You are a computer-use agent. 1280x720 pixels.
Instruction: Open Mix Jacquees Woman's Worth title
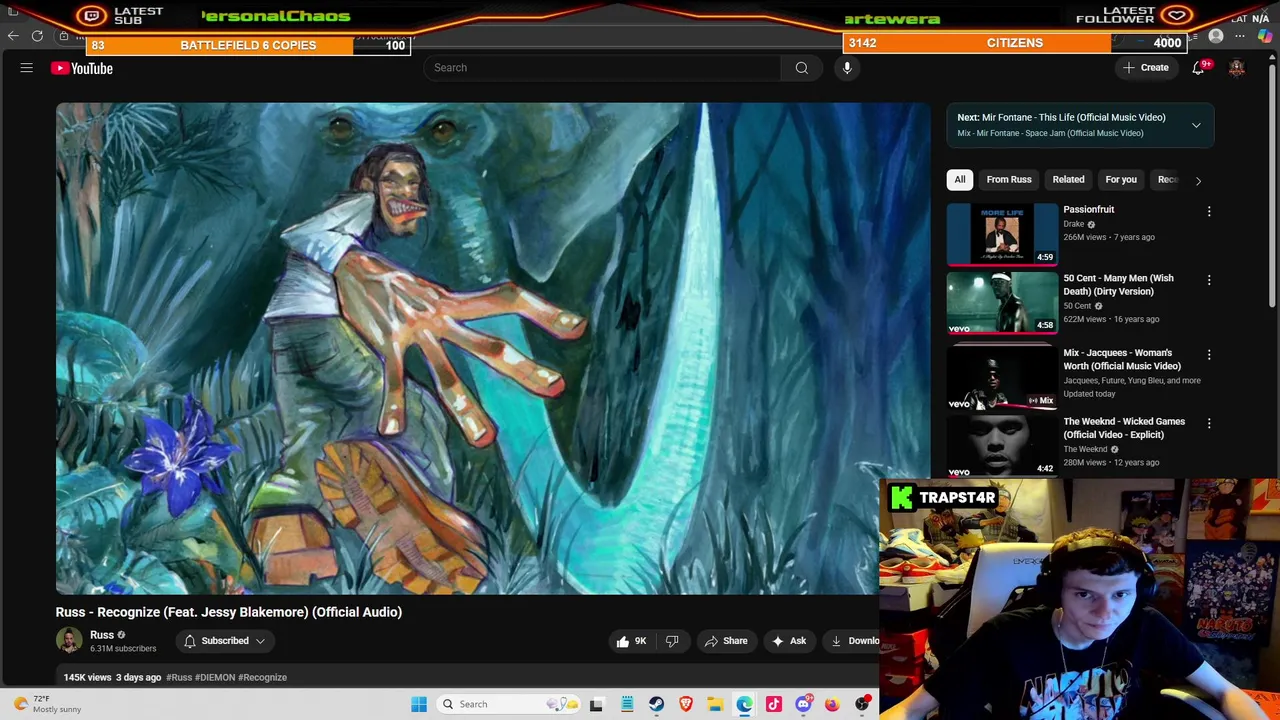coord(1122,360)
